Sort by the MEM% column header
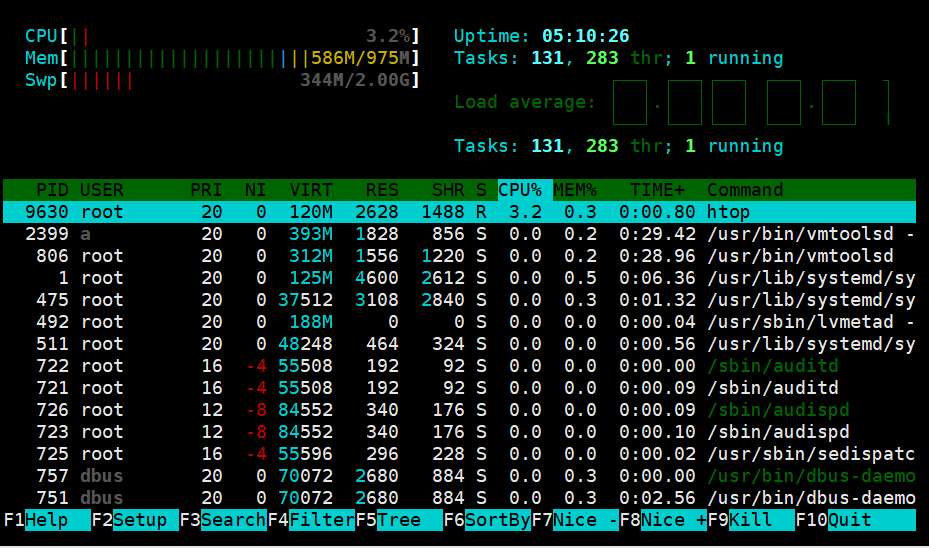 pyautogui.click(x=575, y=190)
